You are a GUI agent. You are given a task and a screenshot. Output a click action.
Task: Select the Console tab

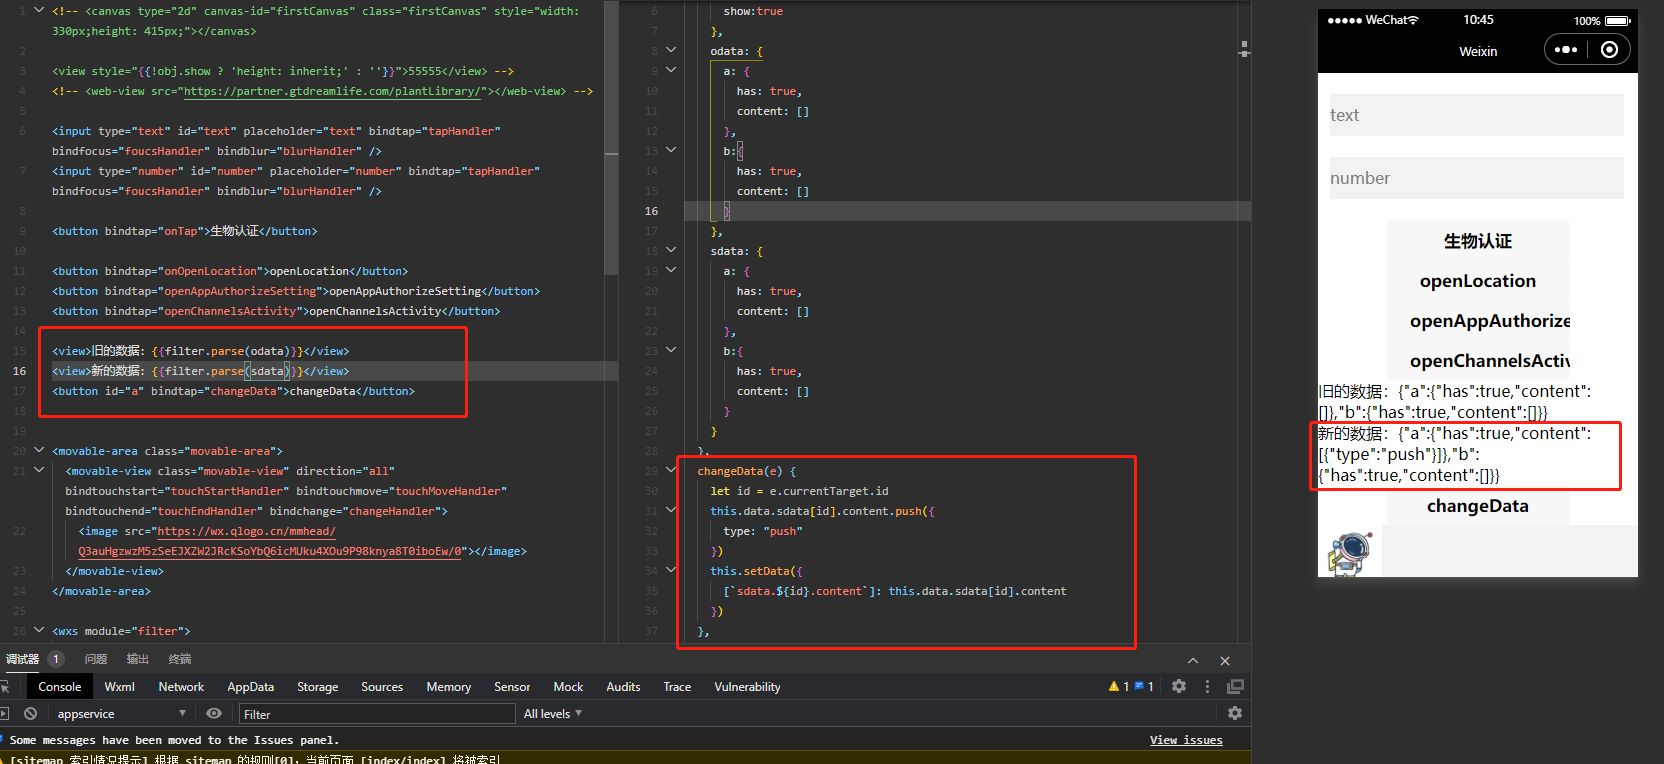(x=60, y=687)
